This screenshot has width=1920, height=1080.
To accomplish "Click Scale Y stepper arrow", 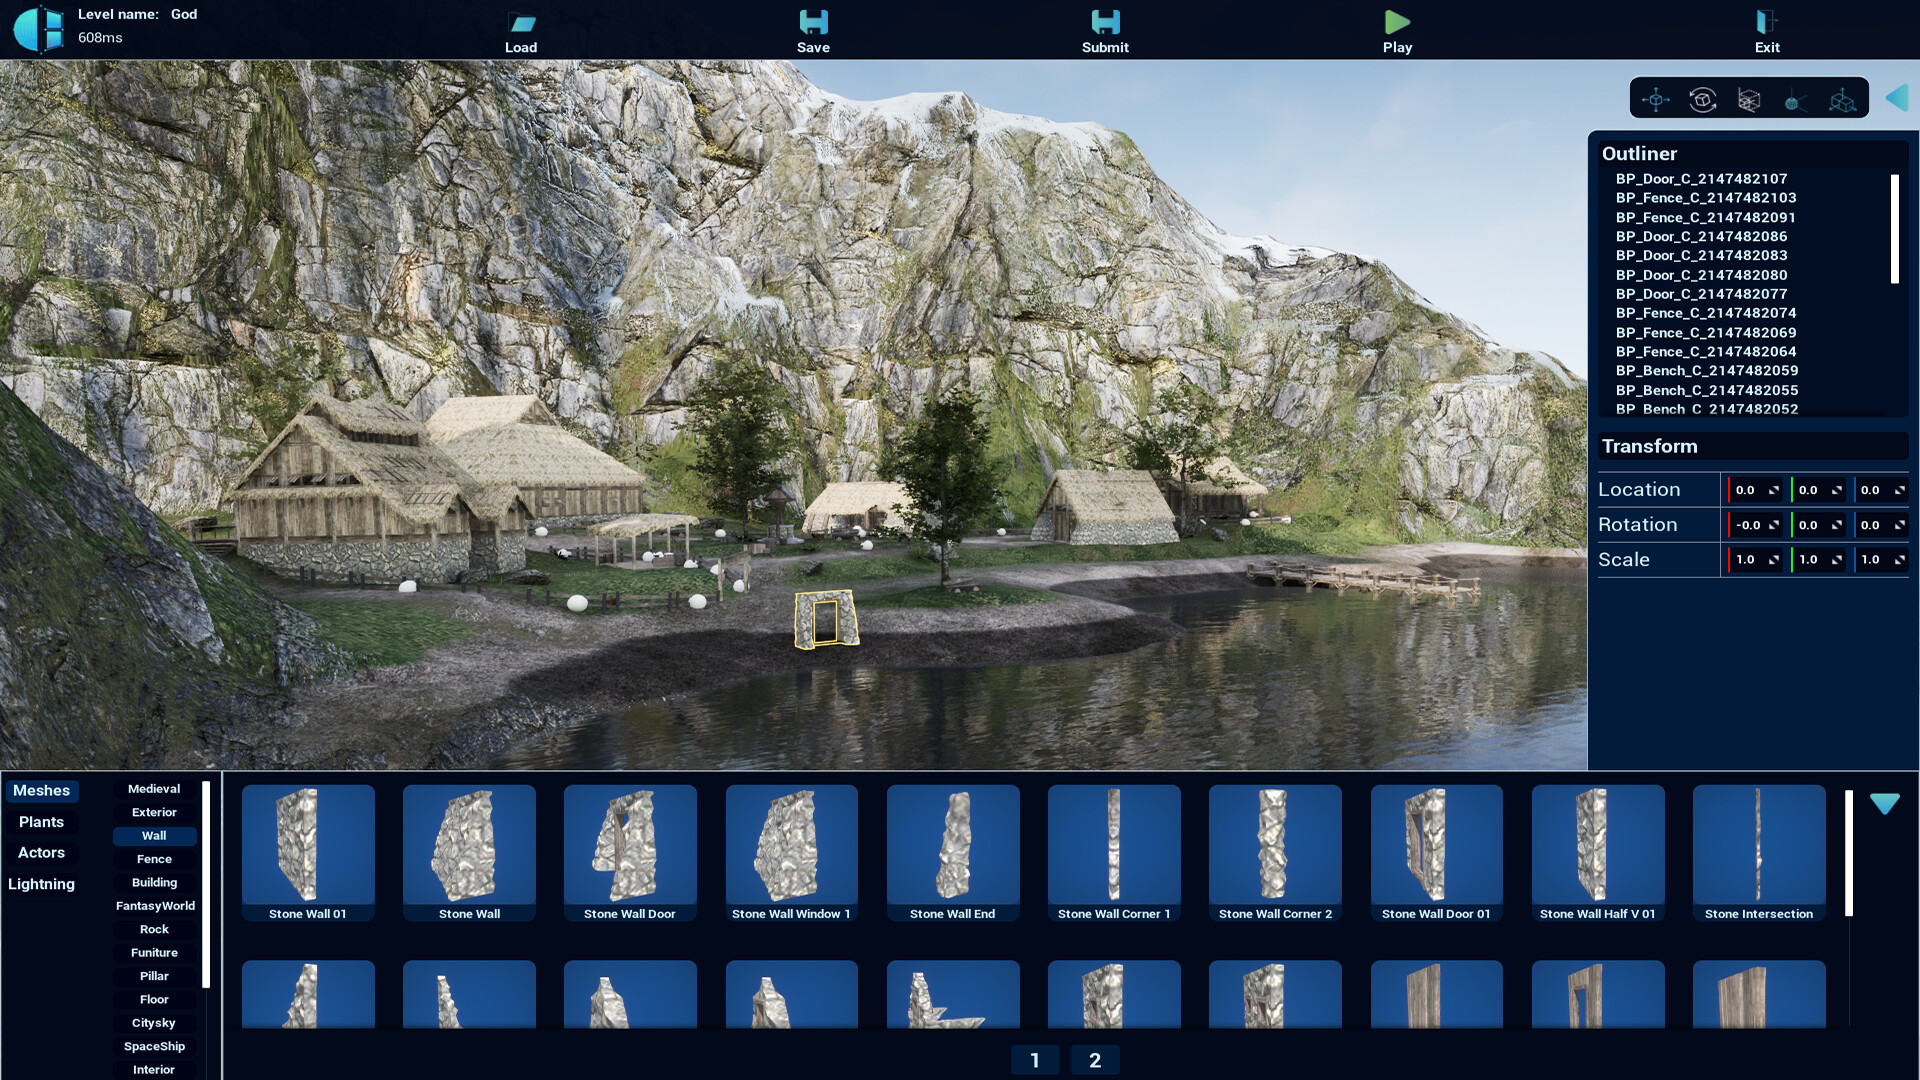I will coord(1837,560).
